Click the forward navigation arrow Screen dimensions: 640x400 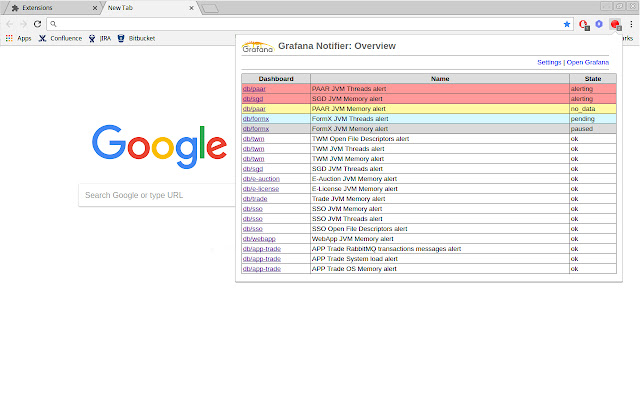pyautogui.click(x=23, y=24)
